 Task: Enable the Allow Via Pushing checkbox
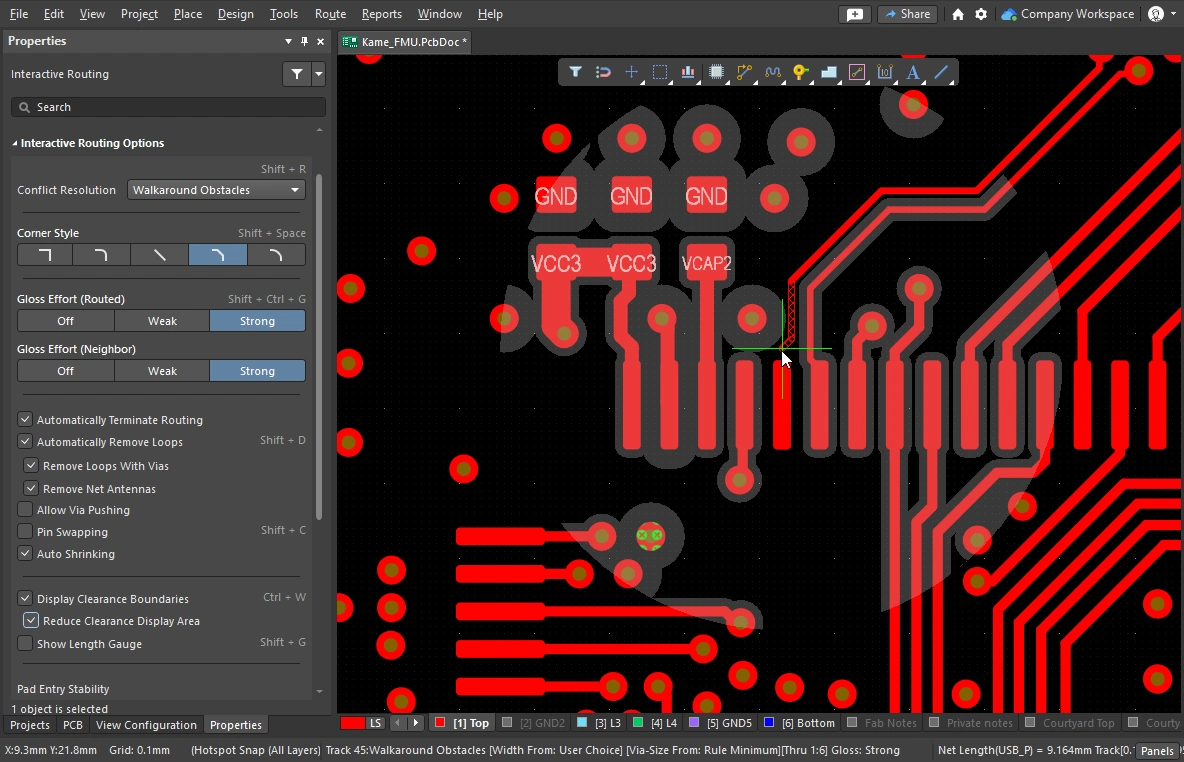pos(26,510)
